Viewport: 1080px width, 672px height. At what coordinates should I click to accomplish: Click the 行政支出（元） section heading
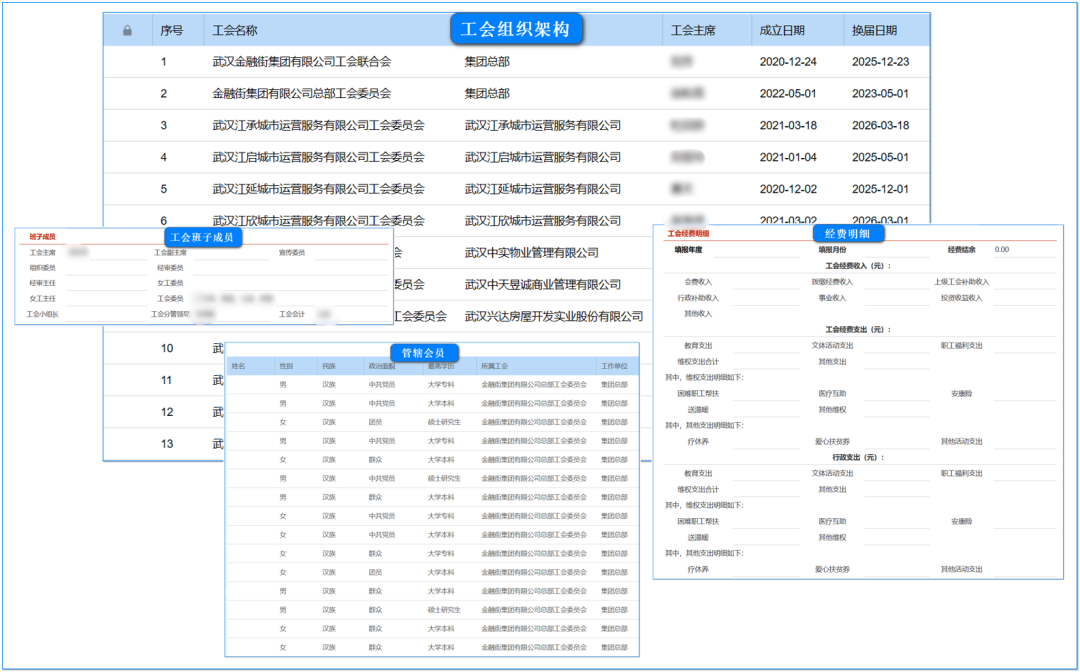tap(858, 458)
